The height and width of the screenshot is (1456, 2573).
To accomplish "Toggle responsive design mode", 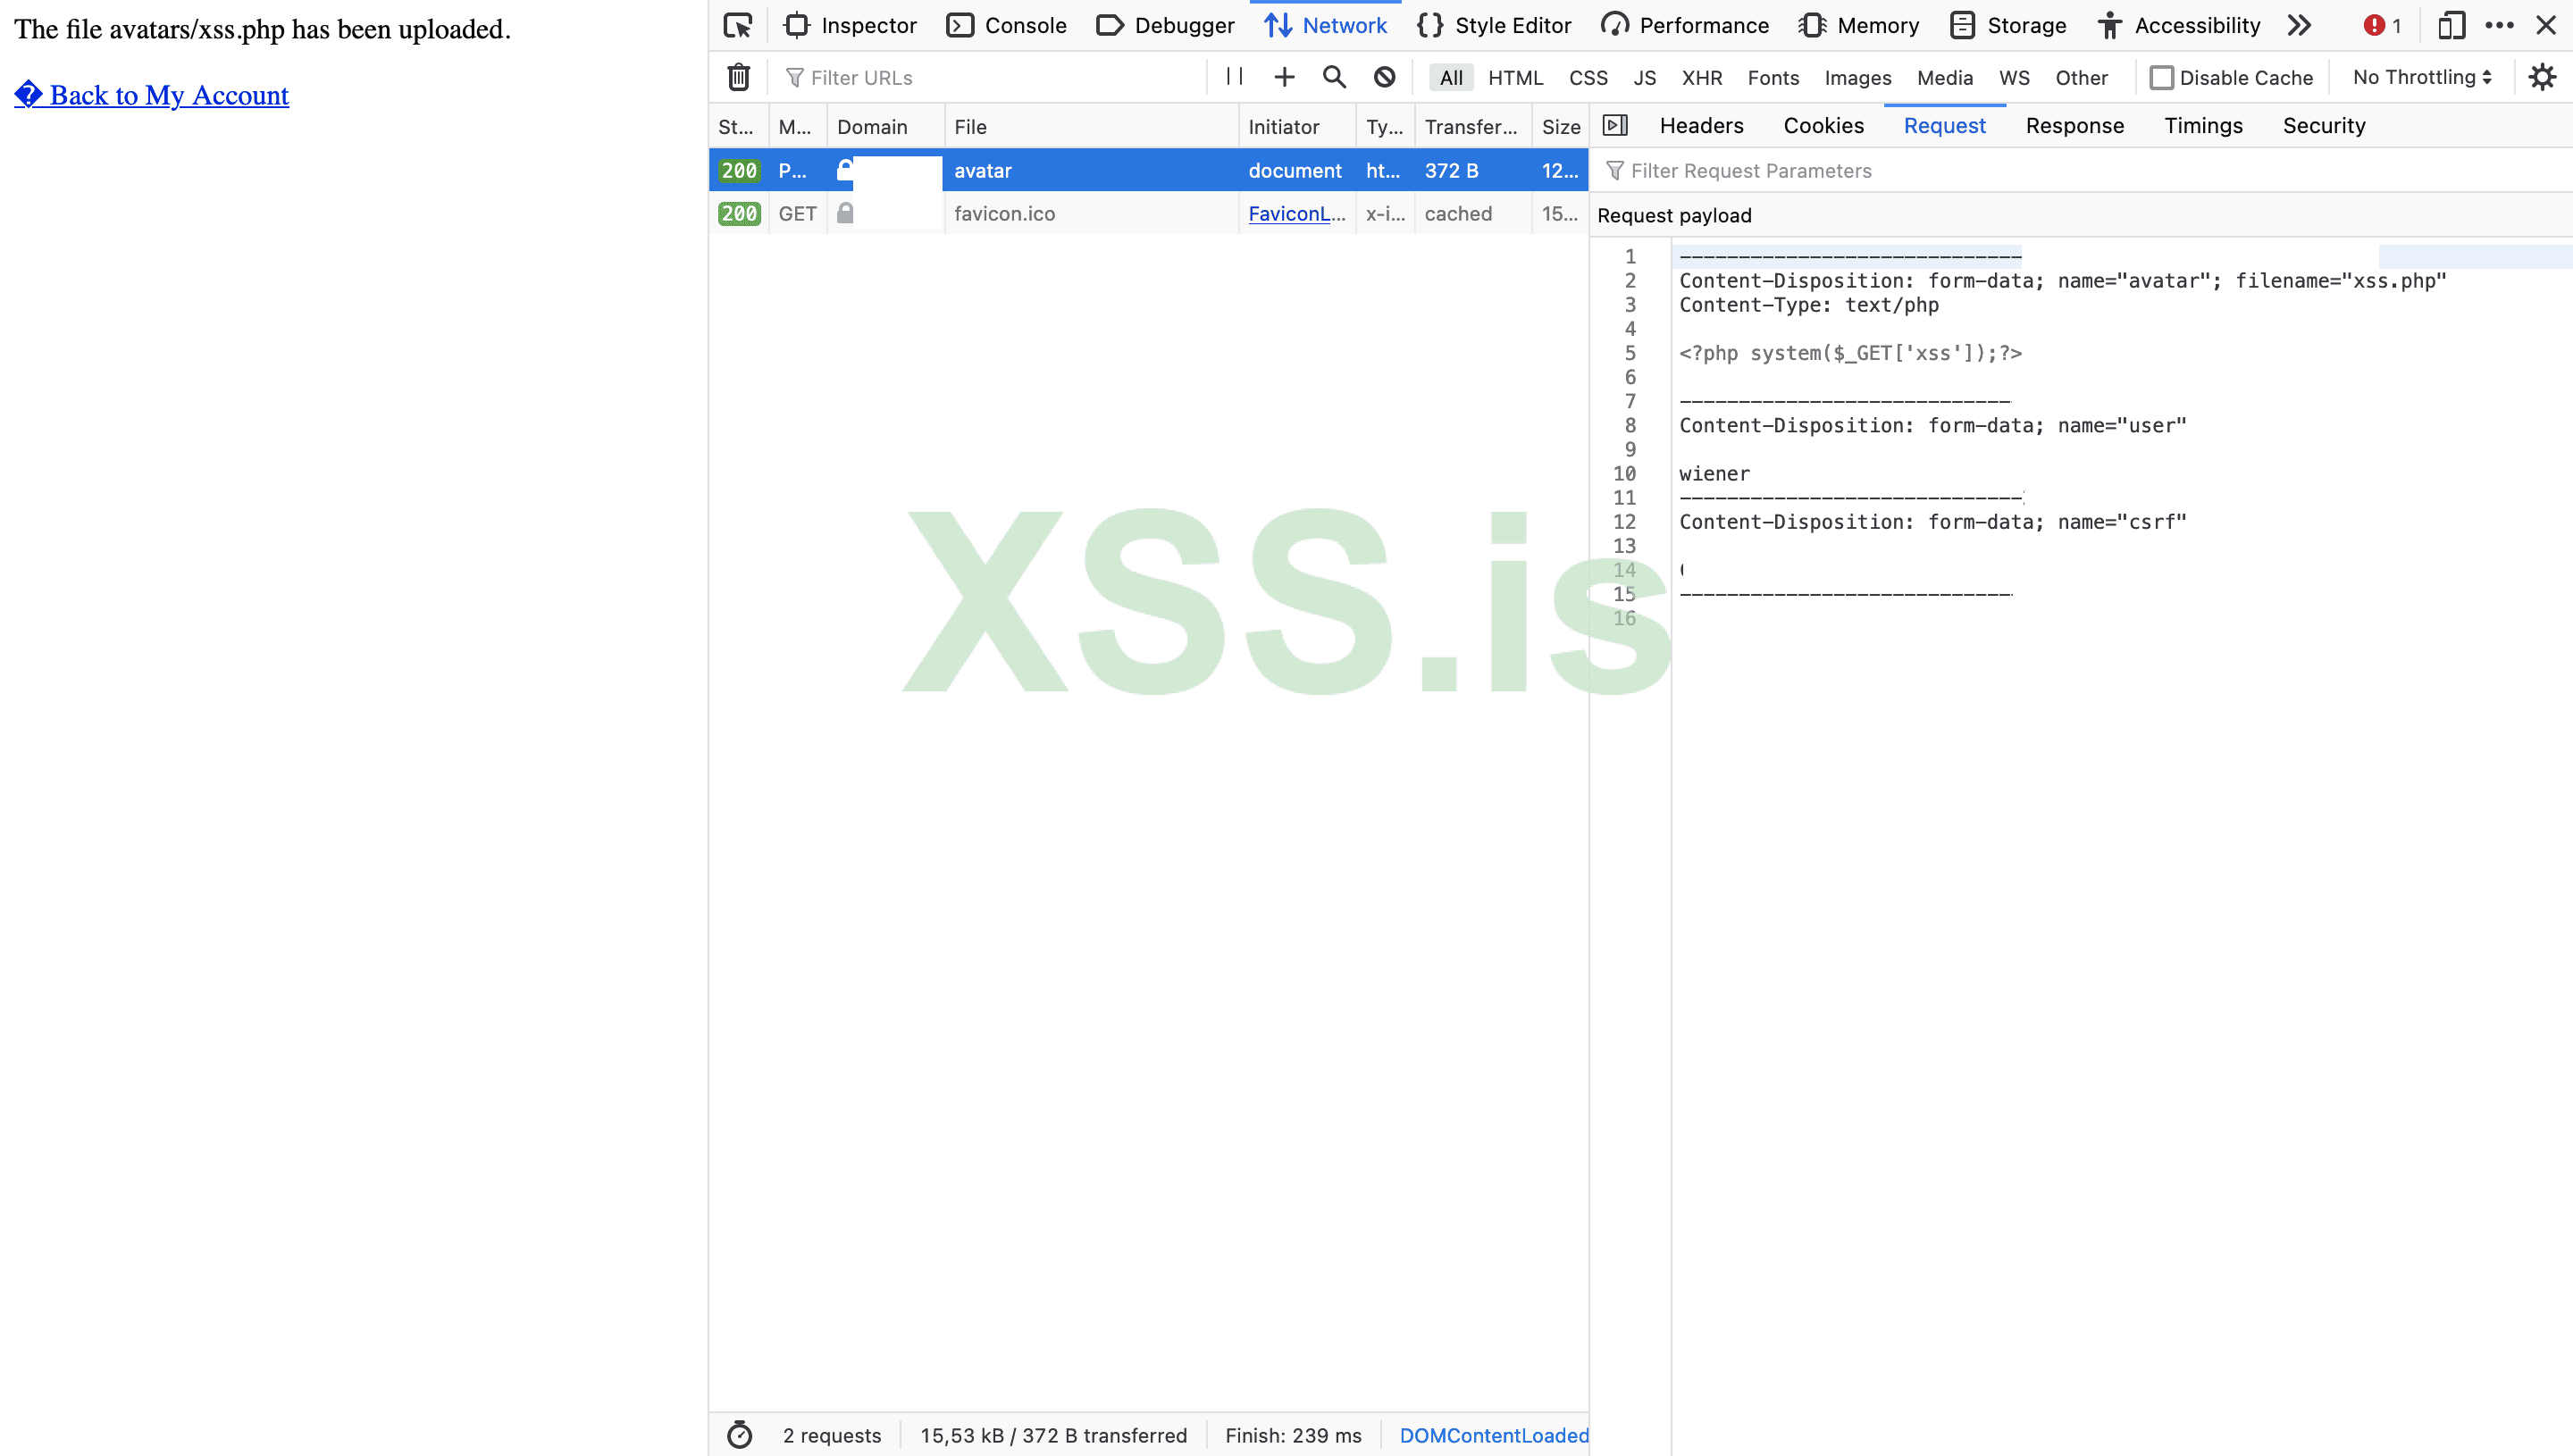I will [2451, 25].
